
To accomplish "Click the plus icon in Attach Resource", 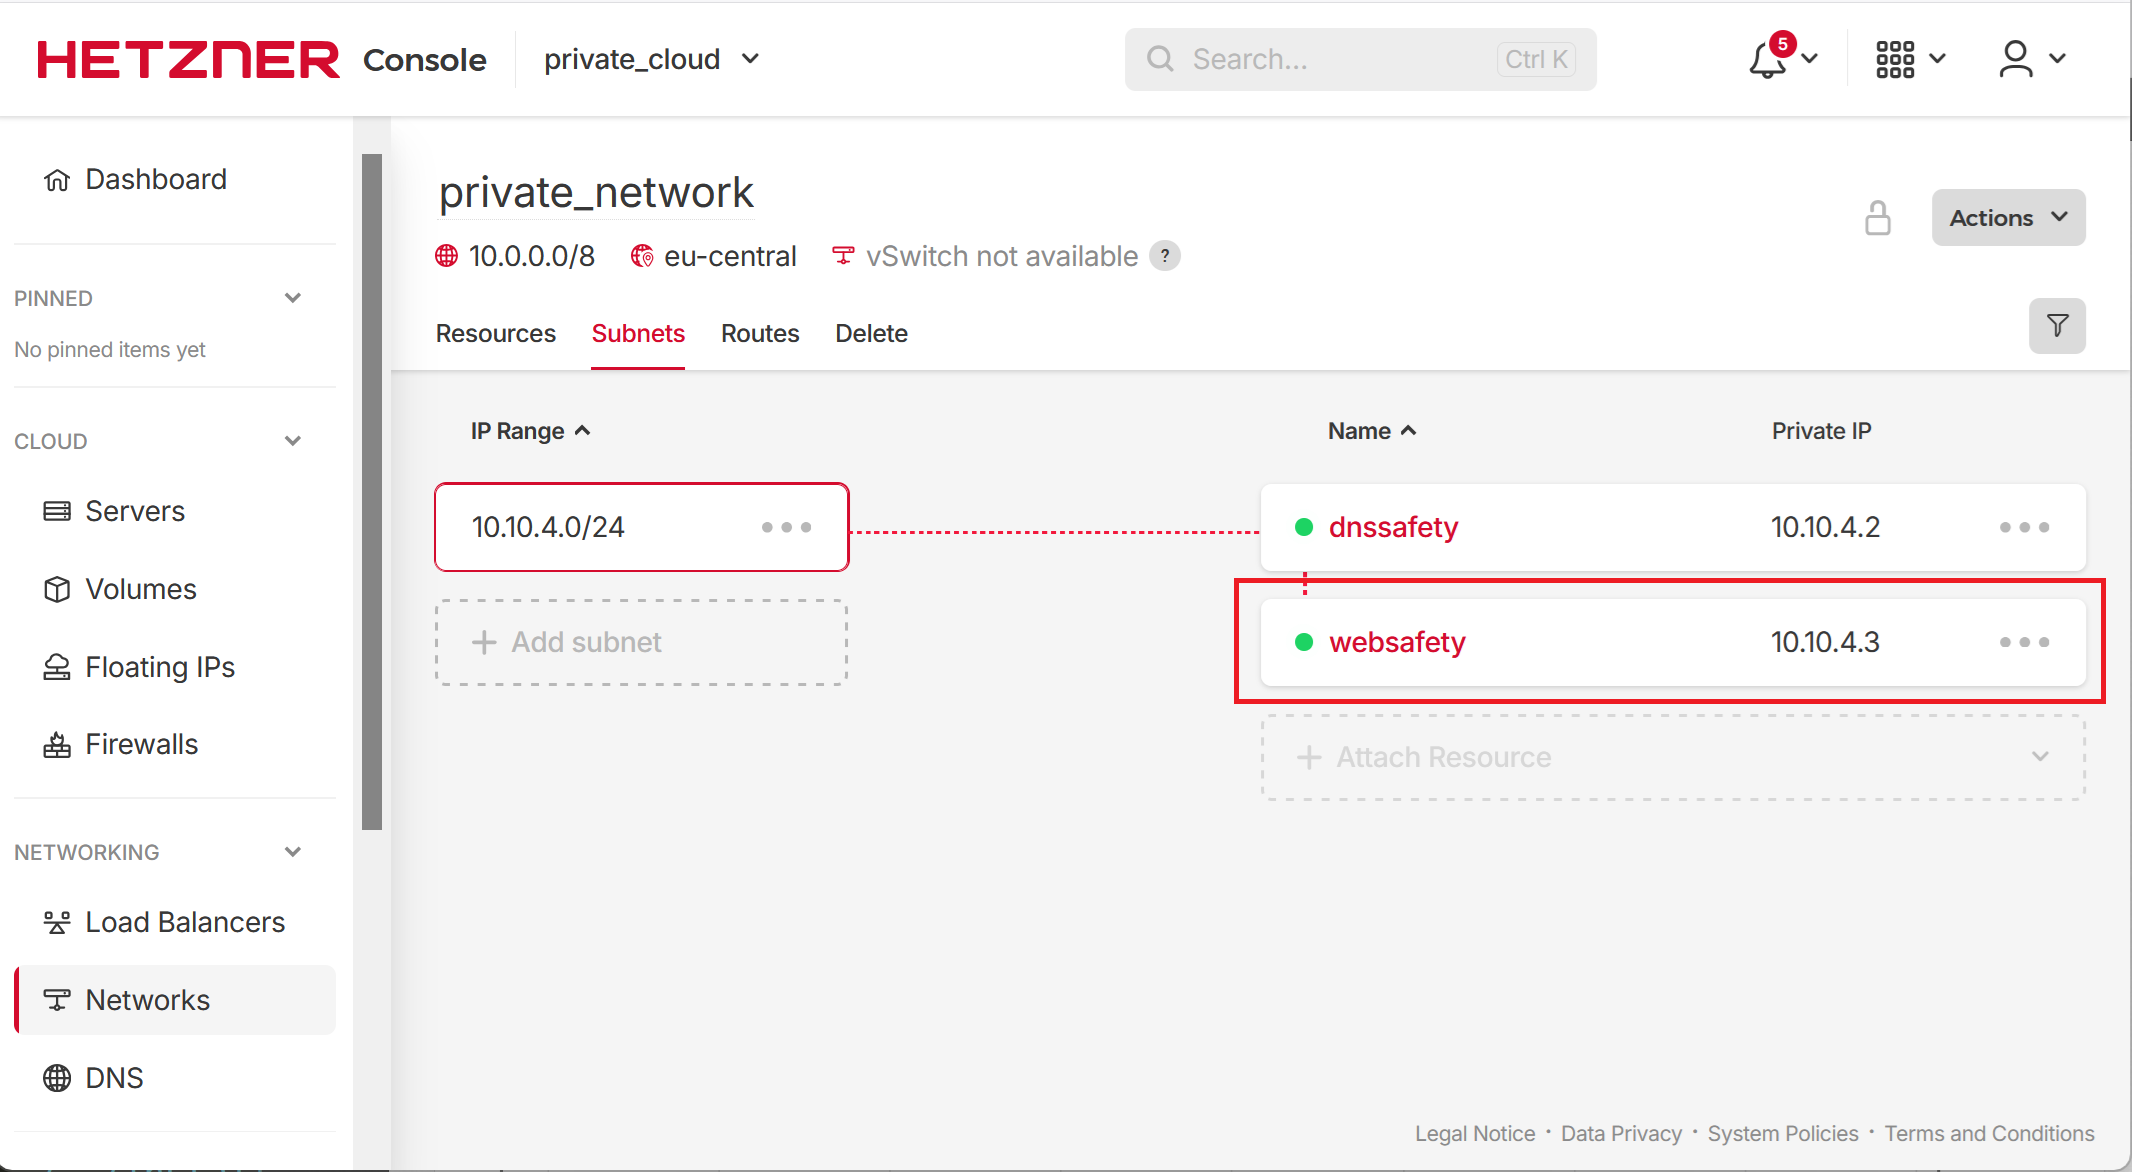I will tap(1309, 757).
